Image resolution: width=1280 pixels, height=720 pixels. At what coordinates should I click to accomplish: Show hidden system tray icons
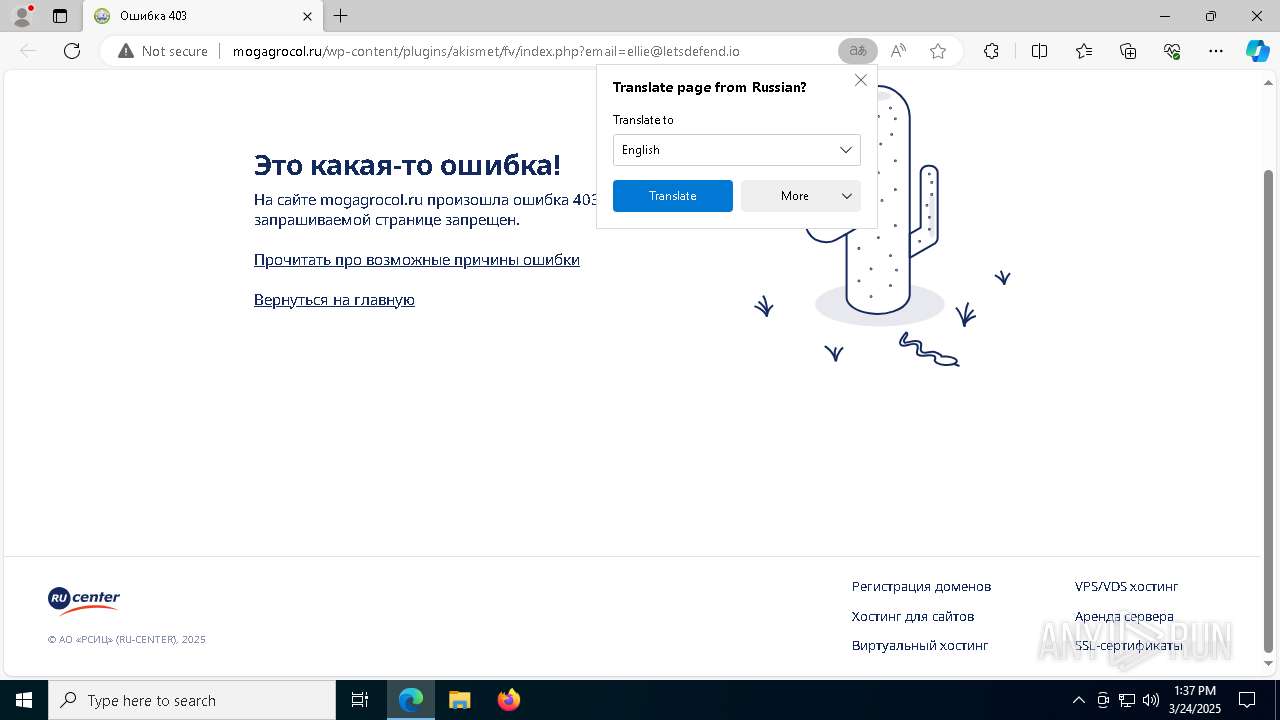pos(1078,700)
